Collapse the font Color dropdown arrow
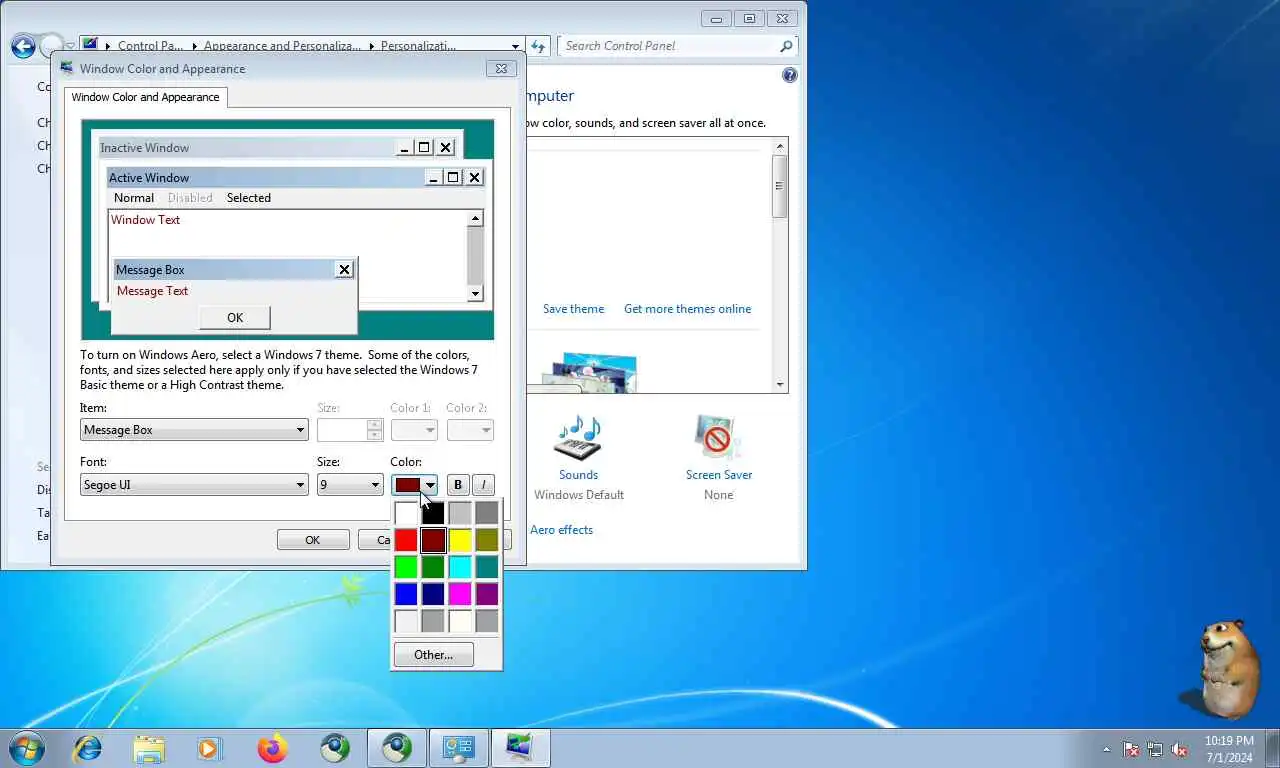Viewport: 1280px width, 768px height. (x=430, y=485)
